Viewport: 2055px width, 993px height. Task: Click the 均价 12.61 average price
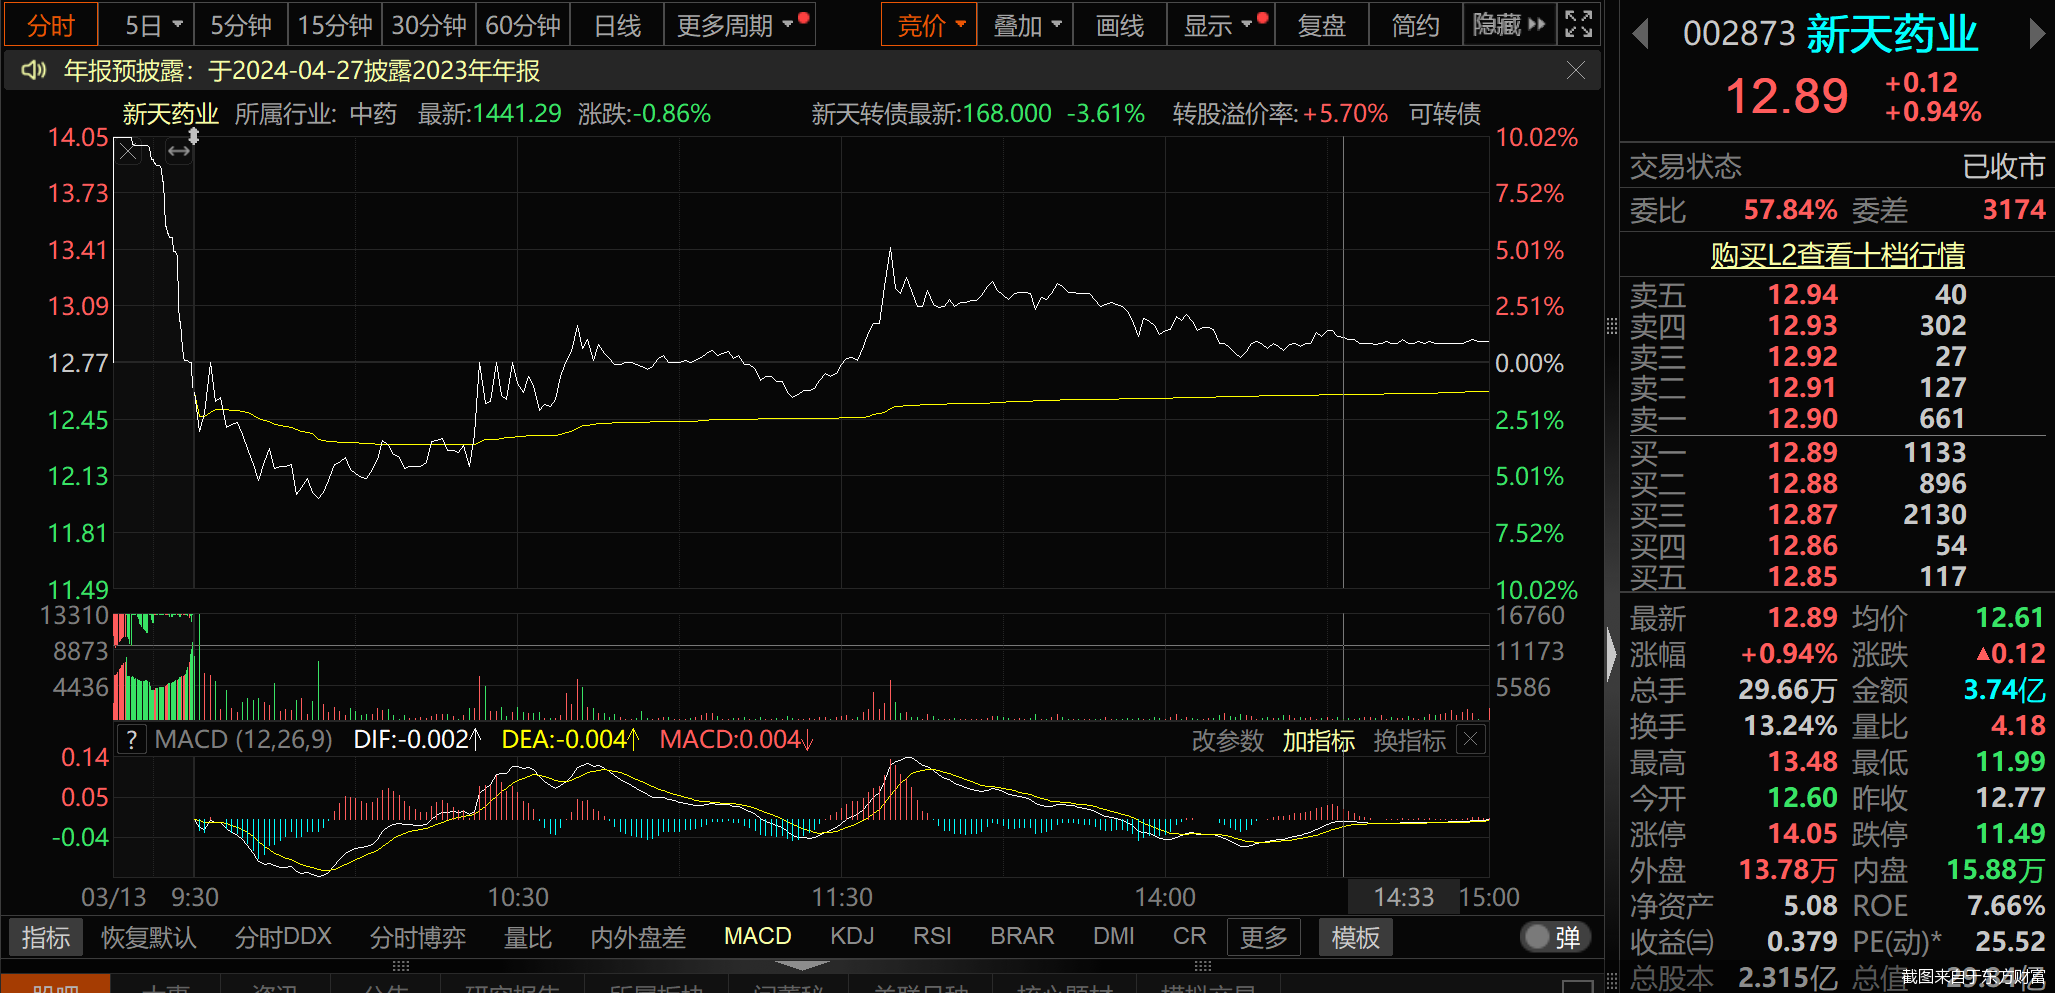(2010, 618)
